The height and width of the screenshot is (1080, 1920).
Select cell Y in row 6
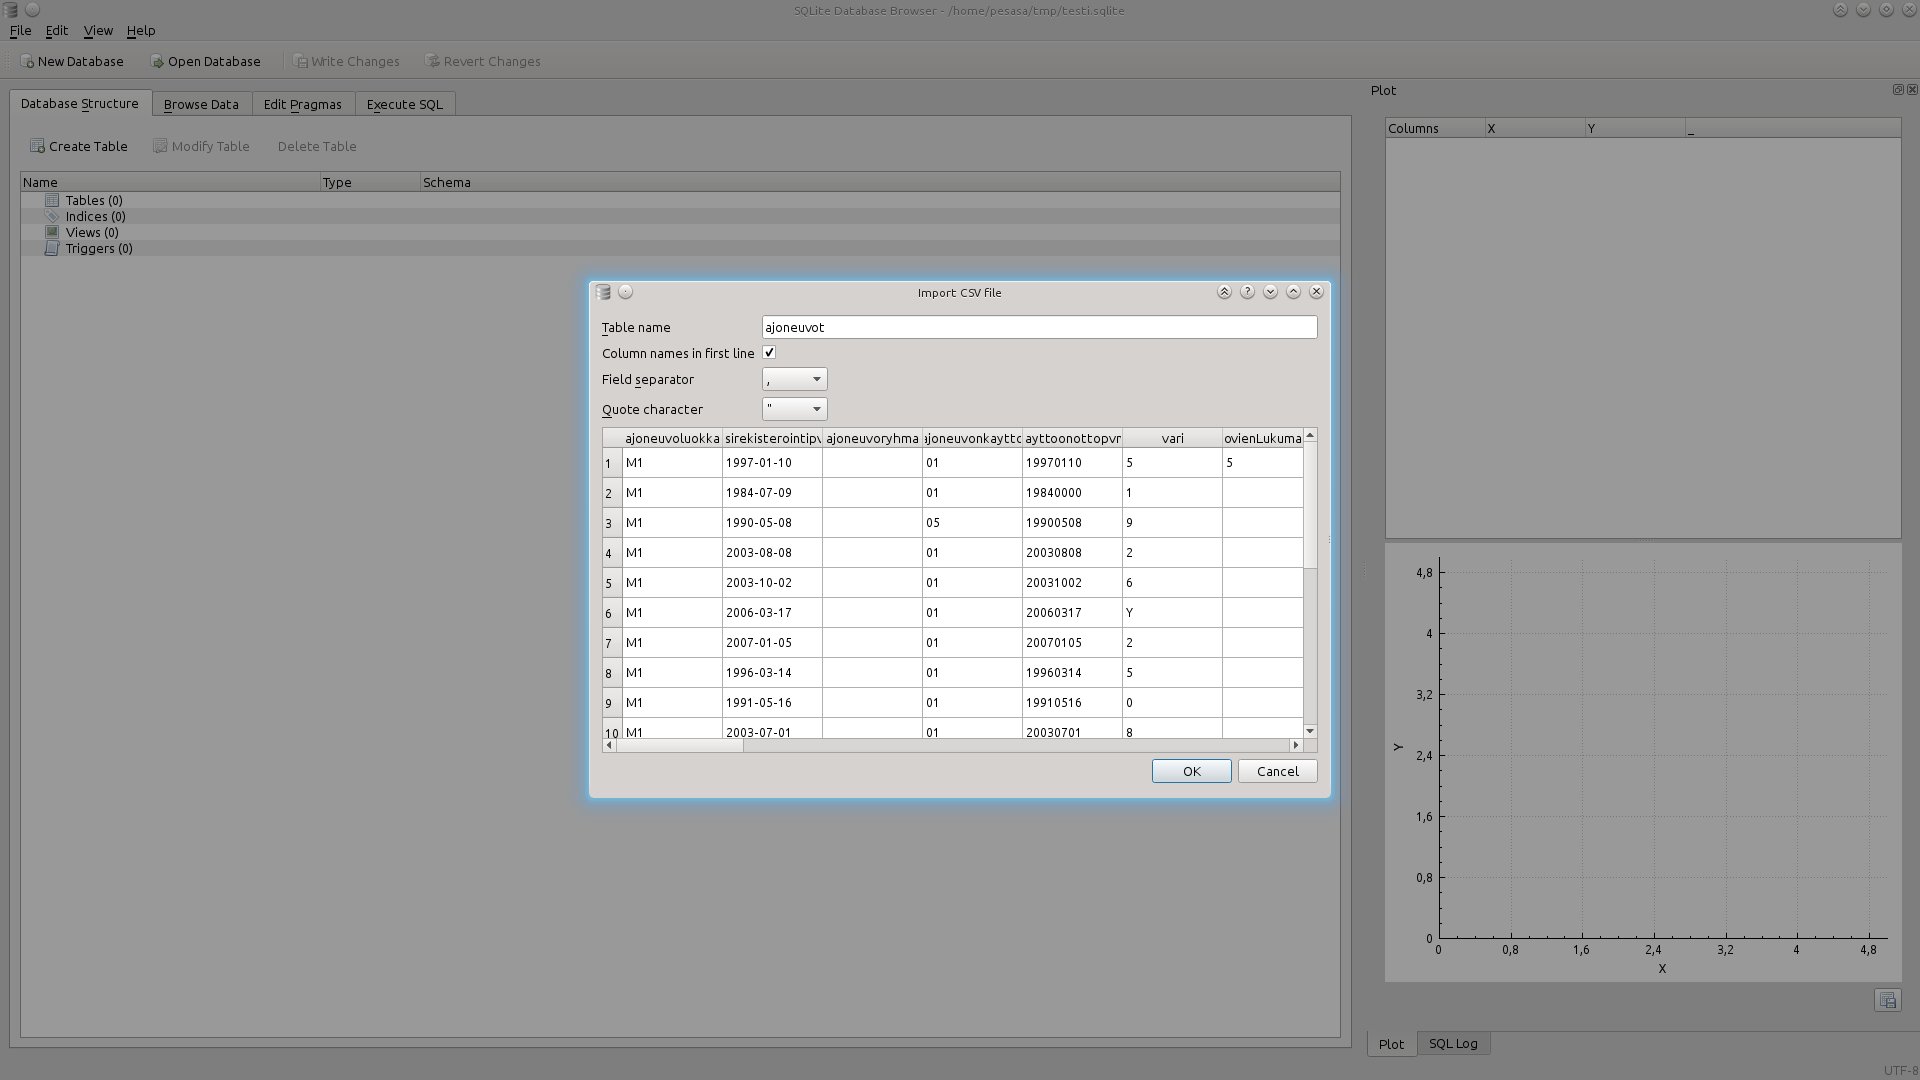coord(1172,613)
